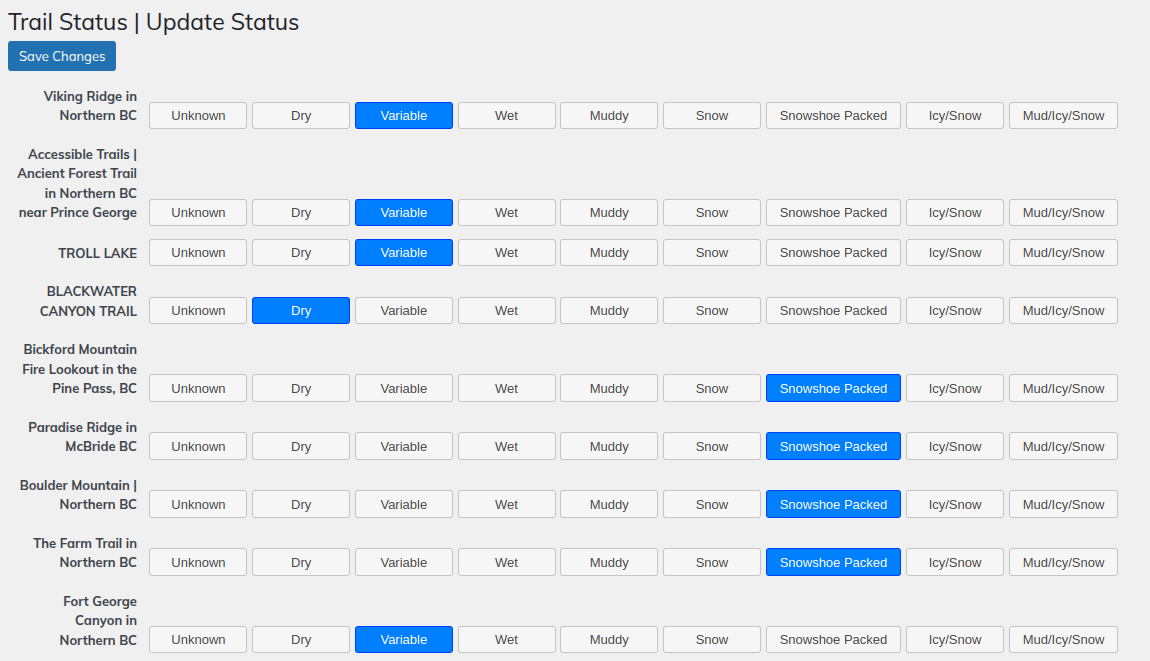The height and width of the screenshot is (661, 1150).
Task: Set Ancient Forest Trail to Snow
Action: coord(711,213)
